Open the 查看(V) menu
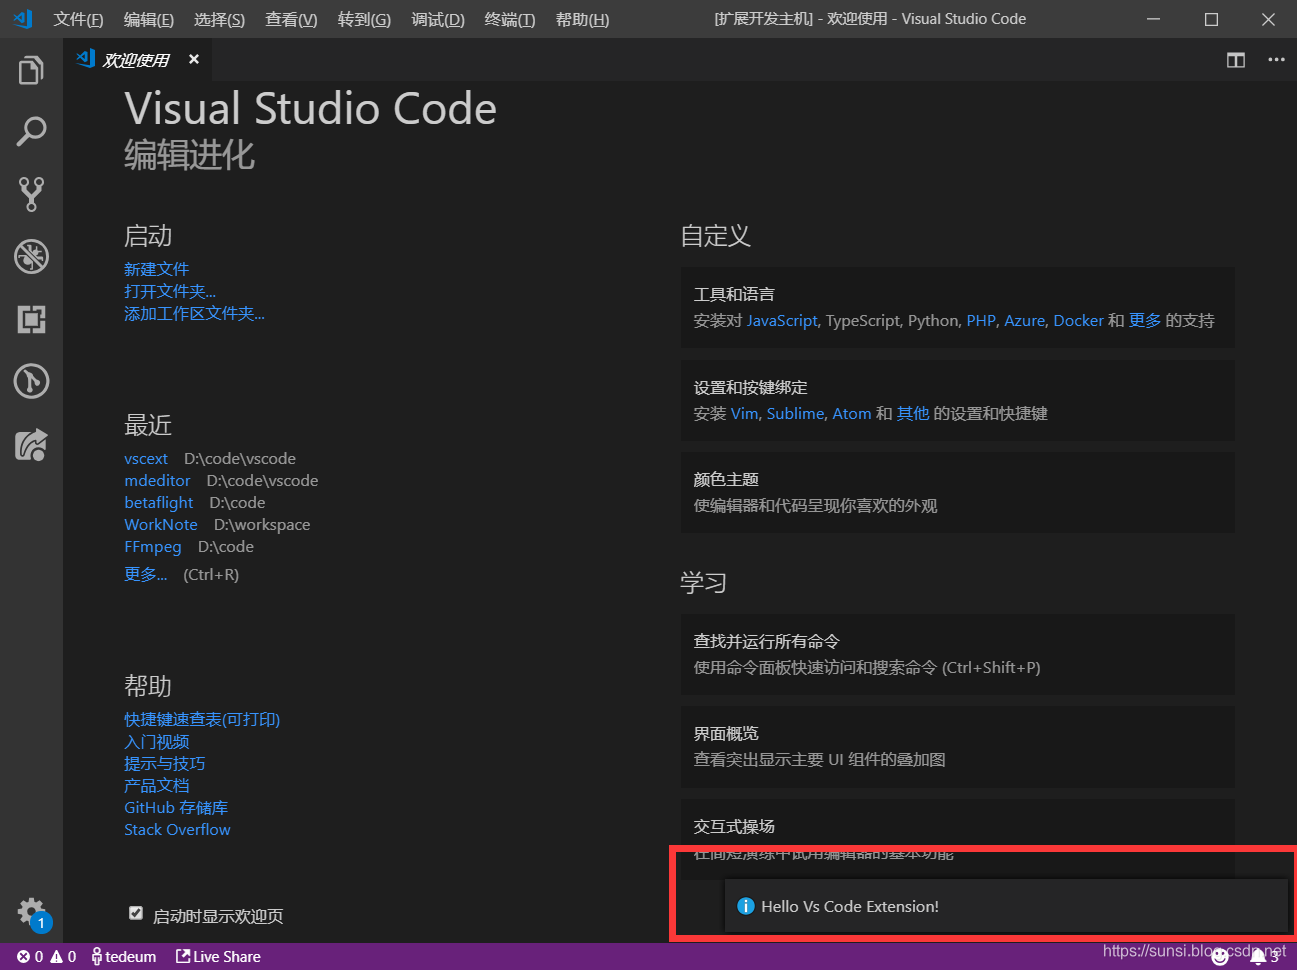This screenshot has height=970, width=1297. [x=291, y=19]
